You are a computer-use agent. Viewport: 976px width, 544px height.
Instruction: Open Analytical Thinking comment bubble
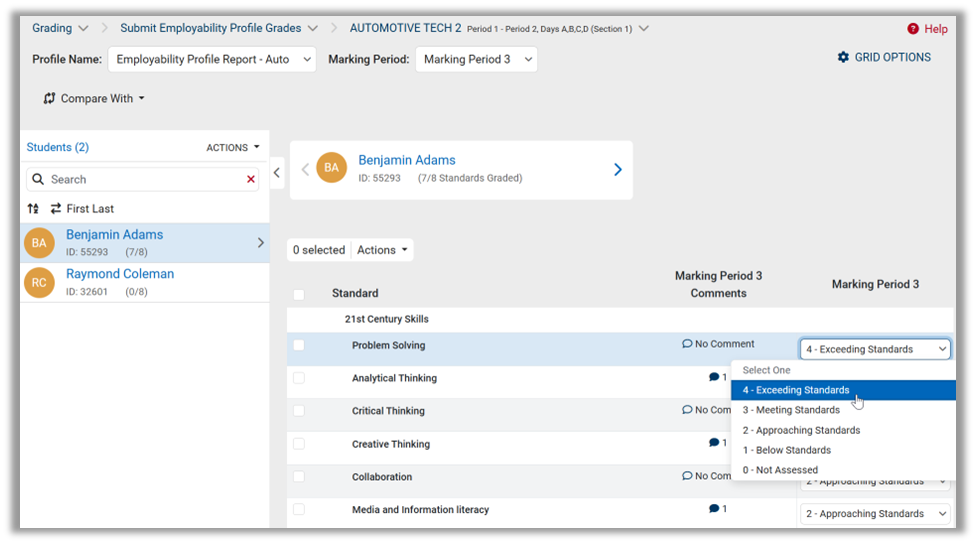coord(714,378)
